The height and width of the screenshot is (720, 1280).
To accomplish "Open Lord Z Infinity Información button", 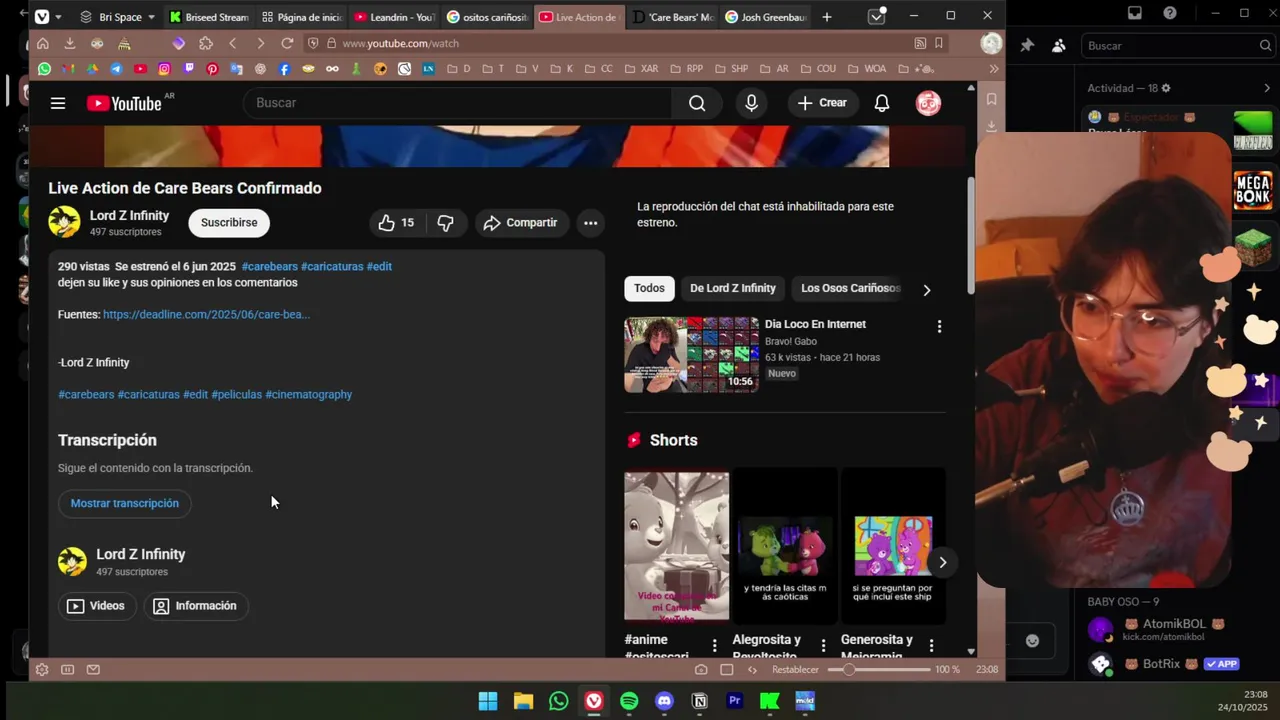I will pos(196,606).
